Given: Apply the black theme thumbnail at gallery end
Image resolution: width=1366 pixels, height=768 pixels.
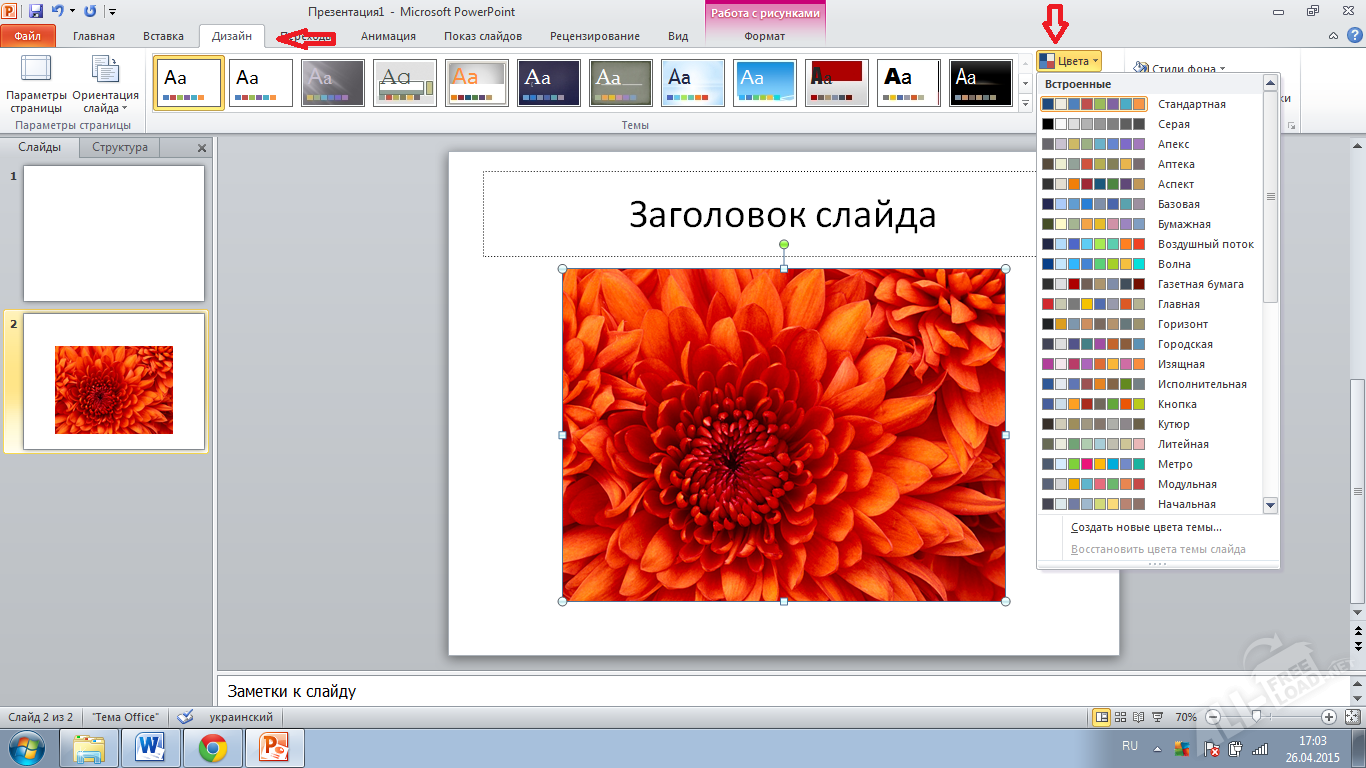Looking at the screenshot, I should (981, 83).
